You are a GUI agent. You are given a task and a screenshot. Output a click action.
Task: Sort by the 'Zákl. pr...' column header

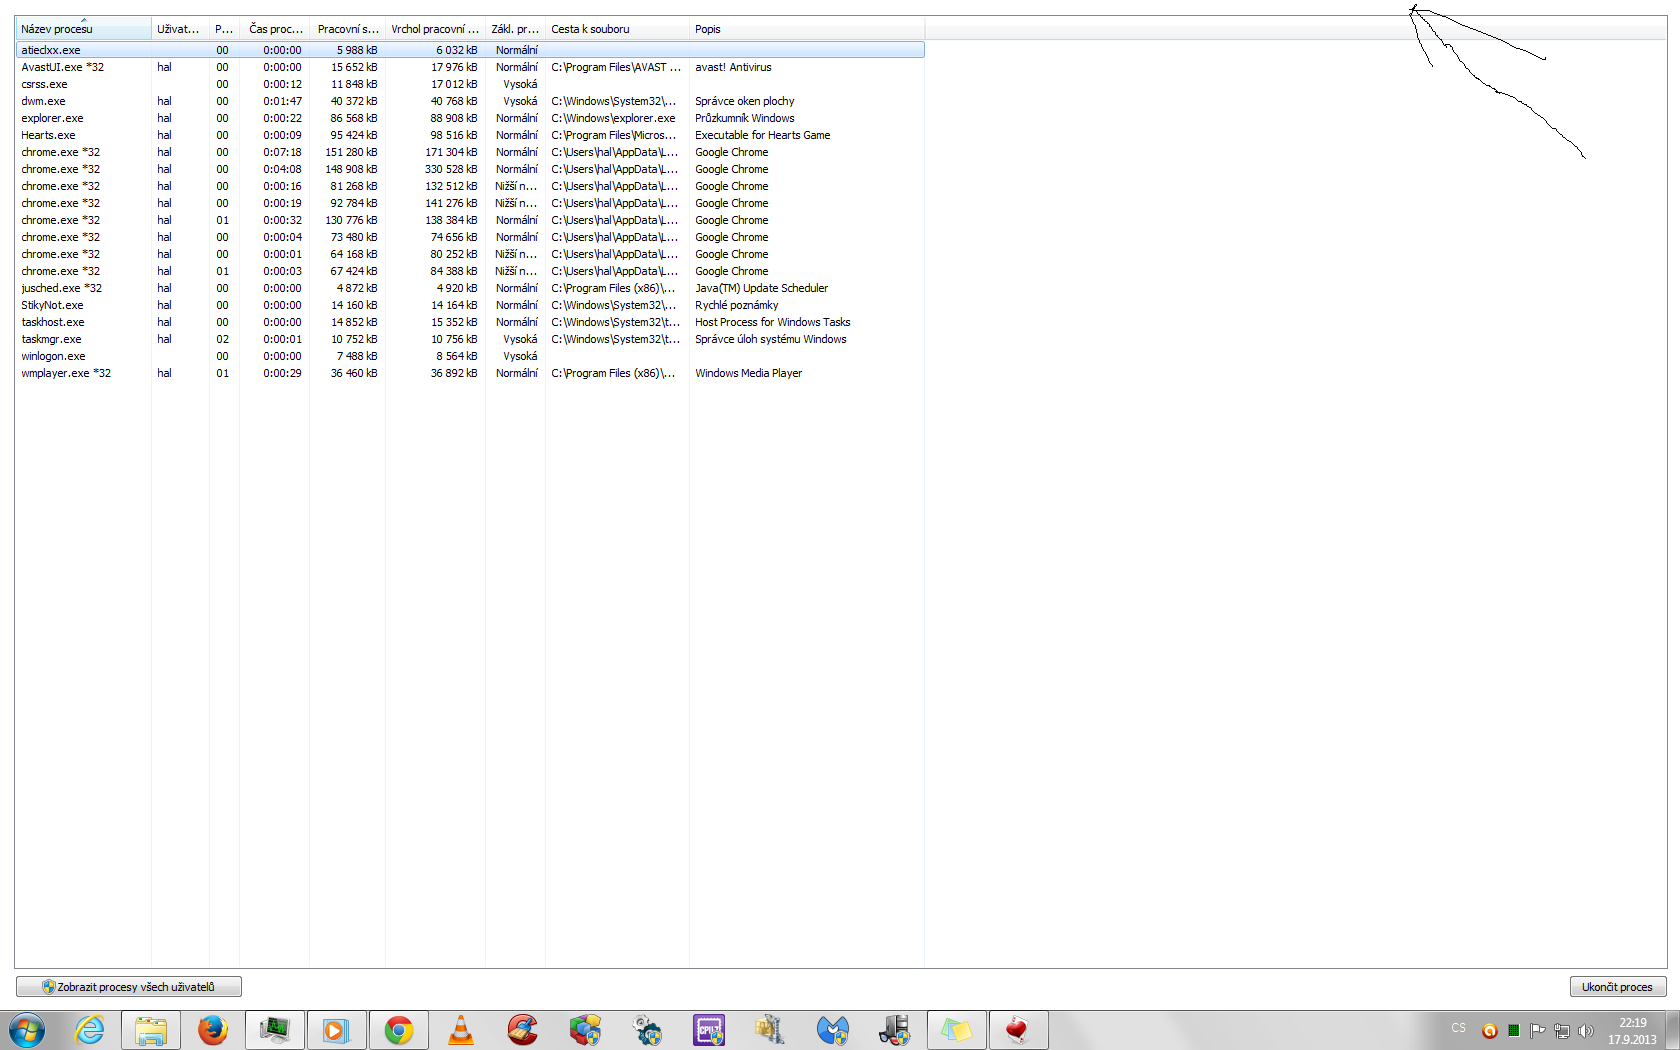pos(515,29)
